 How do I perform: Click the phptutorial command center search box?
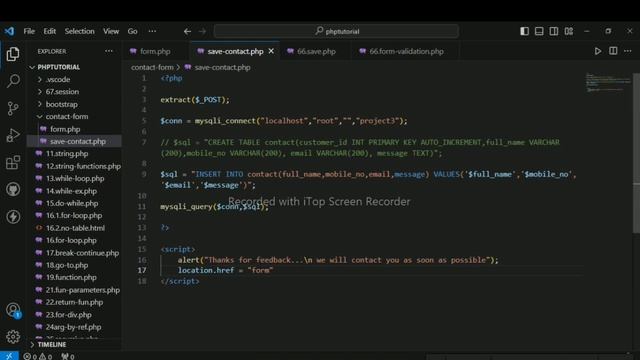coord(336,31)
